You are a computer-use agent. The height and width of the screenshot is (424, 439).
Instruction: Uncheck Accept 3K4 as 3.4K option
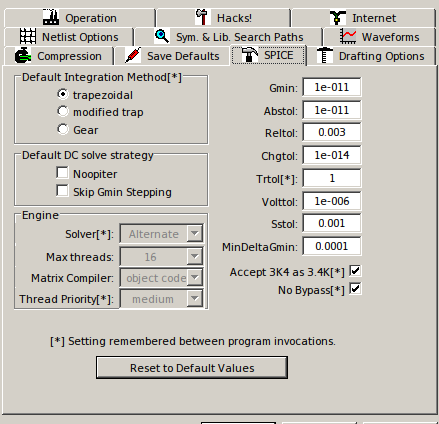[355, 271]
